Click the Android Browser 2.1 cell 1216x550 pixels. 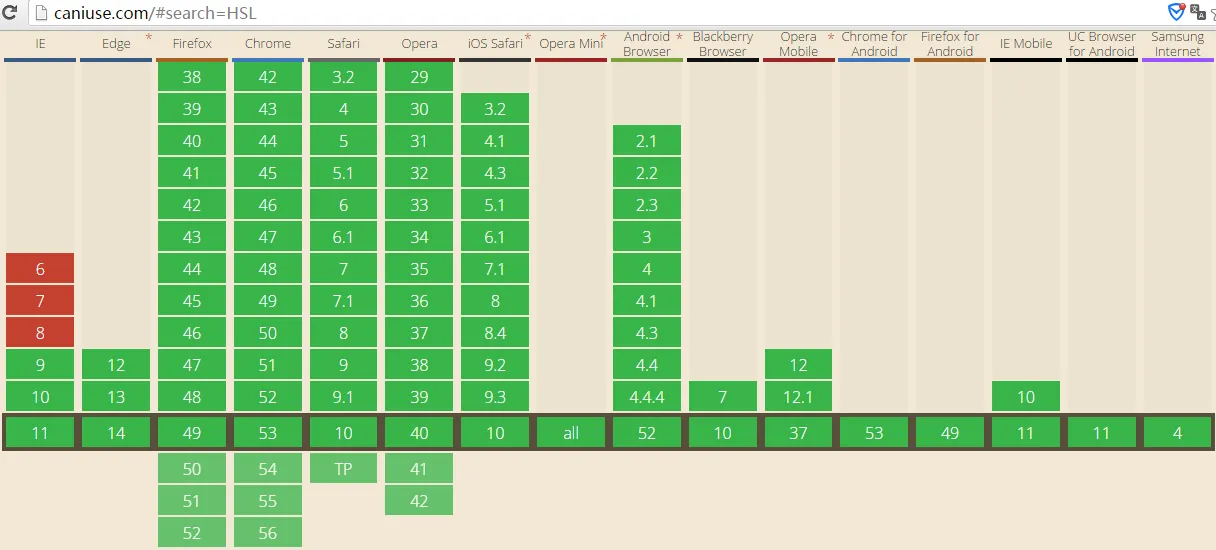(x=647, y=140)
